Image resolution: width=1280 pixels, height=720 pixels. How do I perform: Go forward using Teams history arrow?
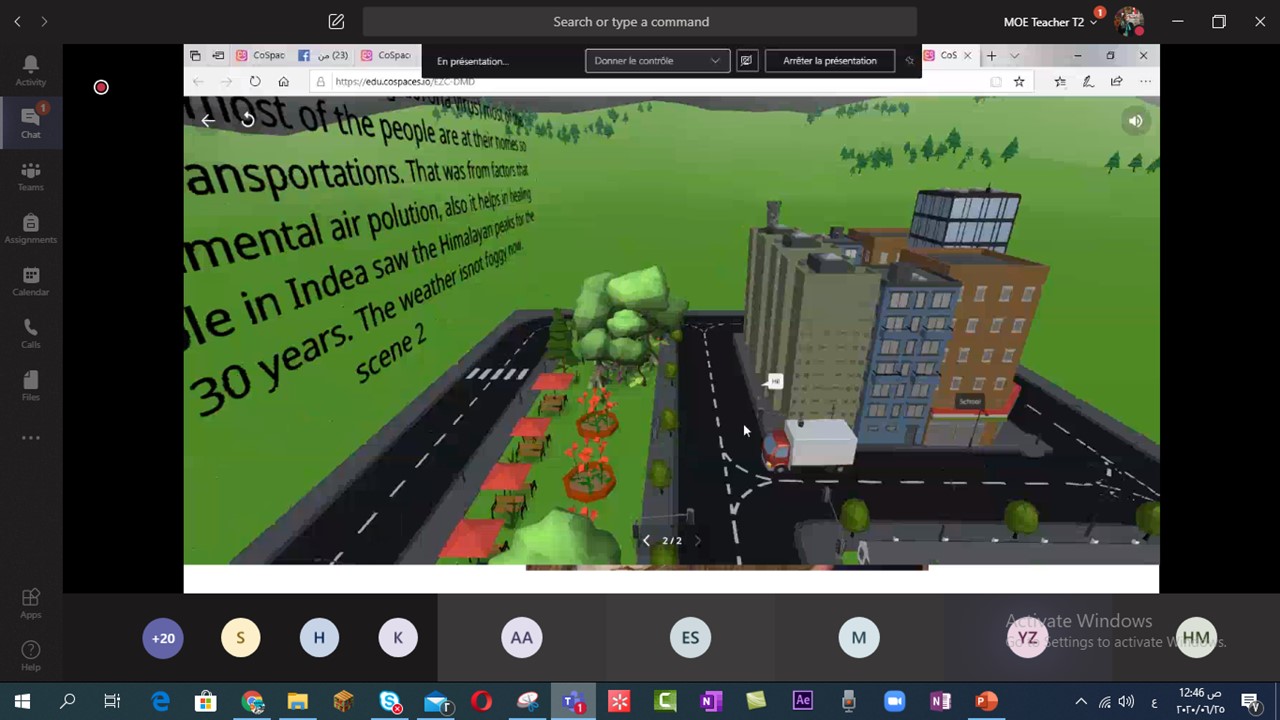44,21
